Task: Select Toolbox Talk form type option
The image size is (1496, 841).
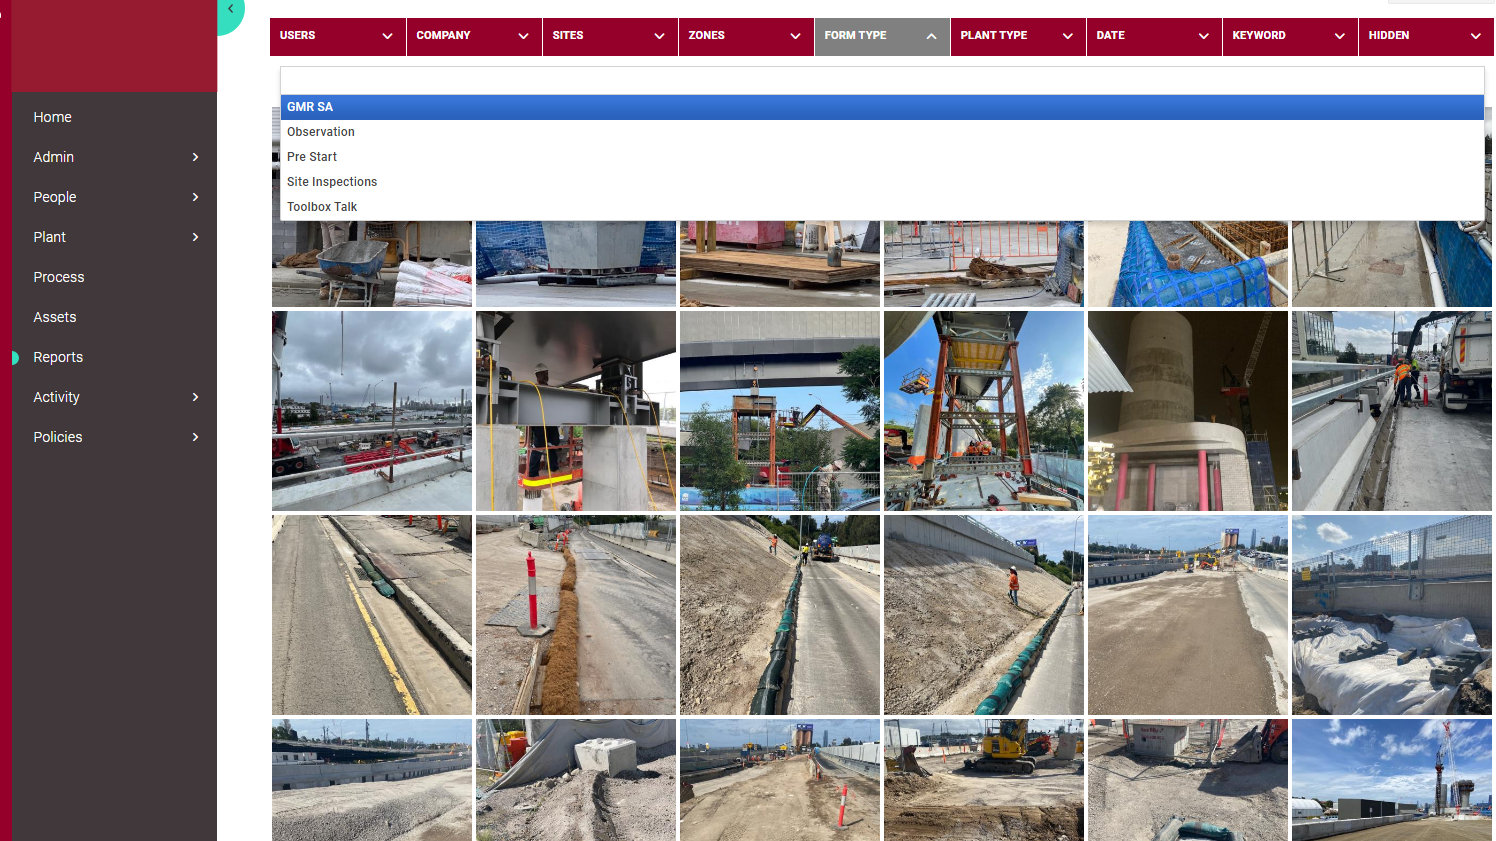Action: point(882,207)
